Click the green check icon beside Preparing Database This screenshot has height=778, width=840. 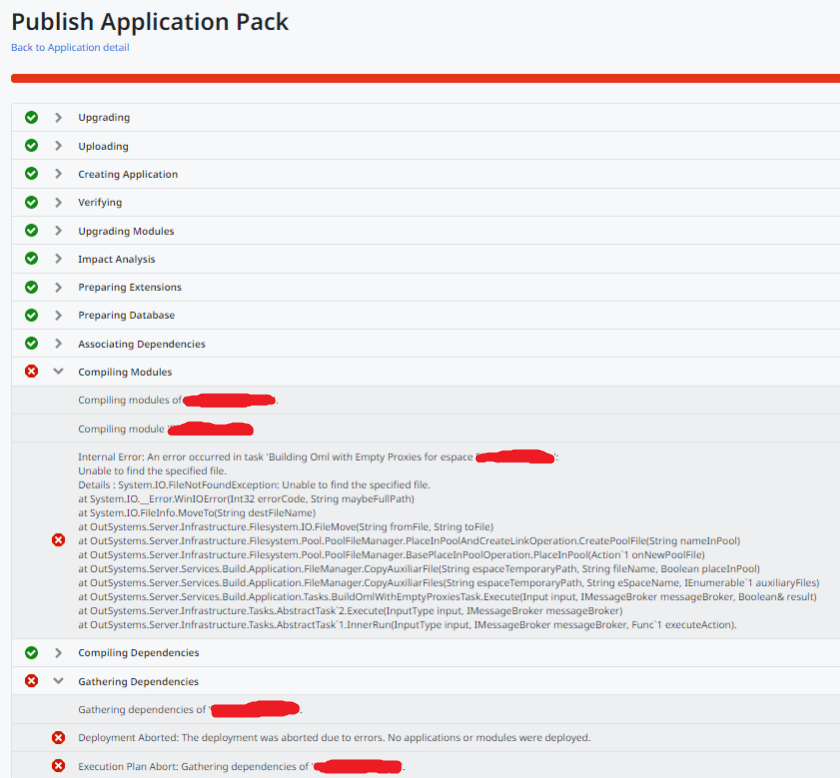click(x=31, y=315)
